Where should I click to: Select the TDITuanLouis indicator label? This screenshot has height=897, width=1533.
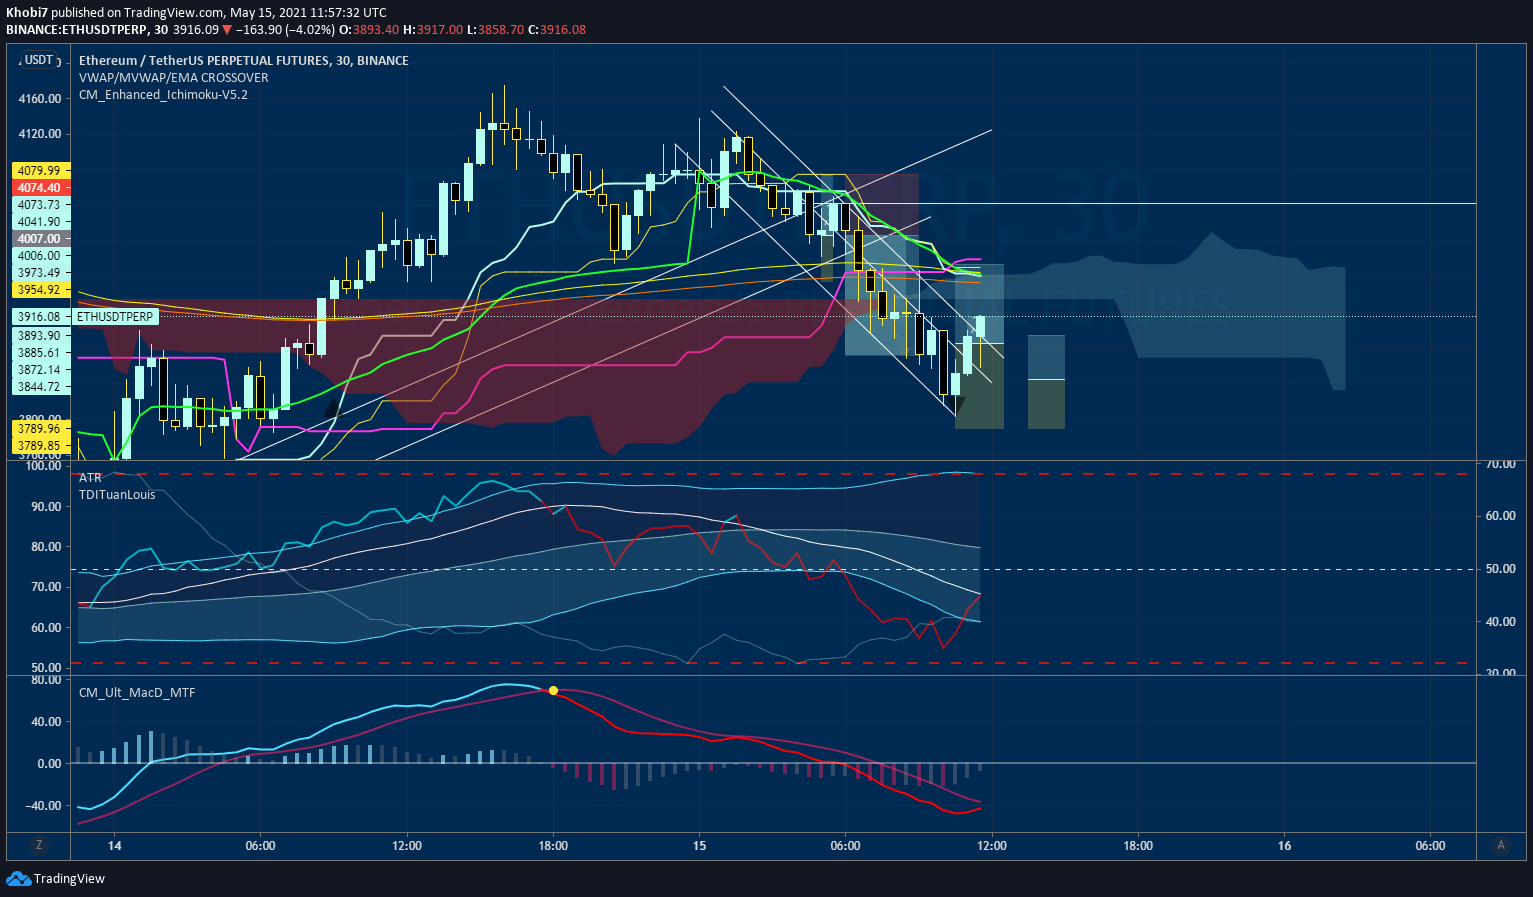pyautogui.click(x=117, y=494)
